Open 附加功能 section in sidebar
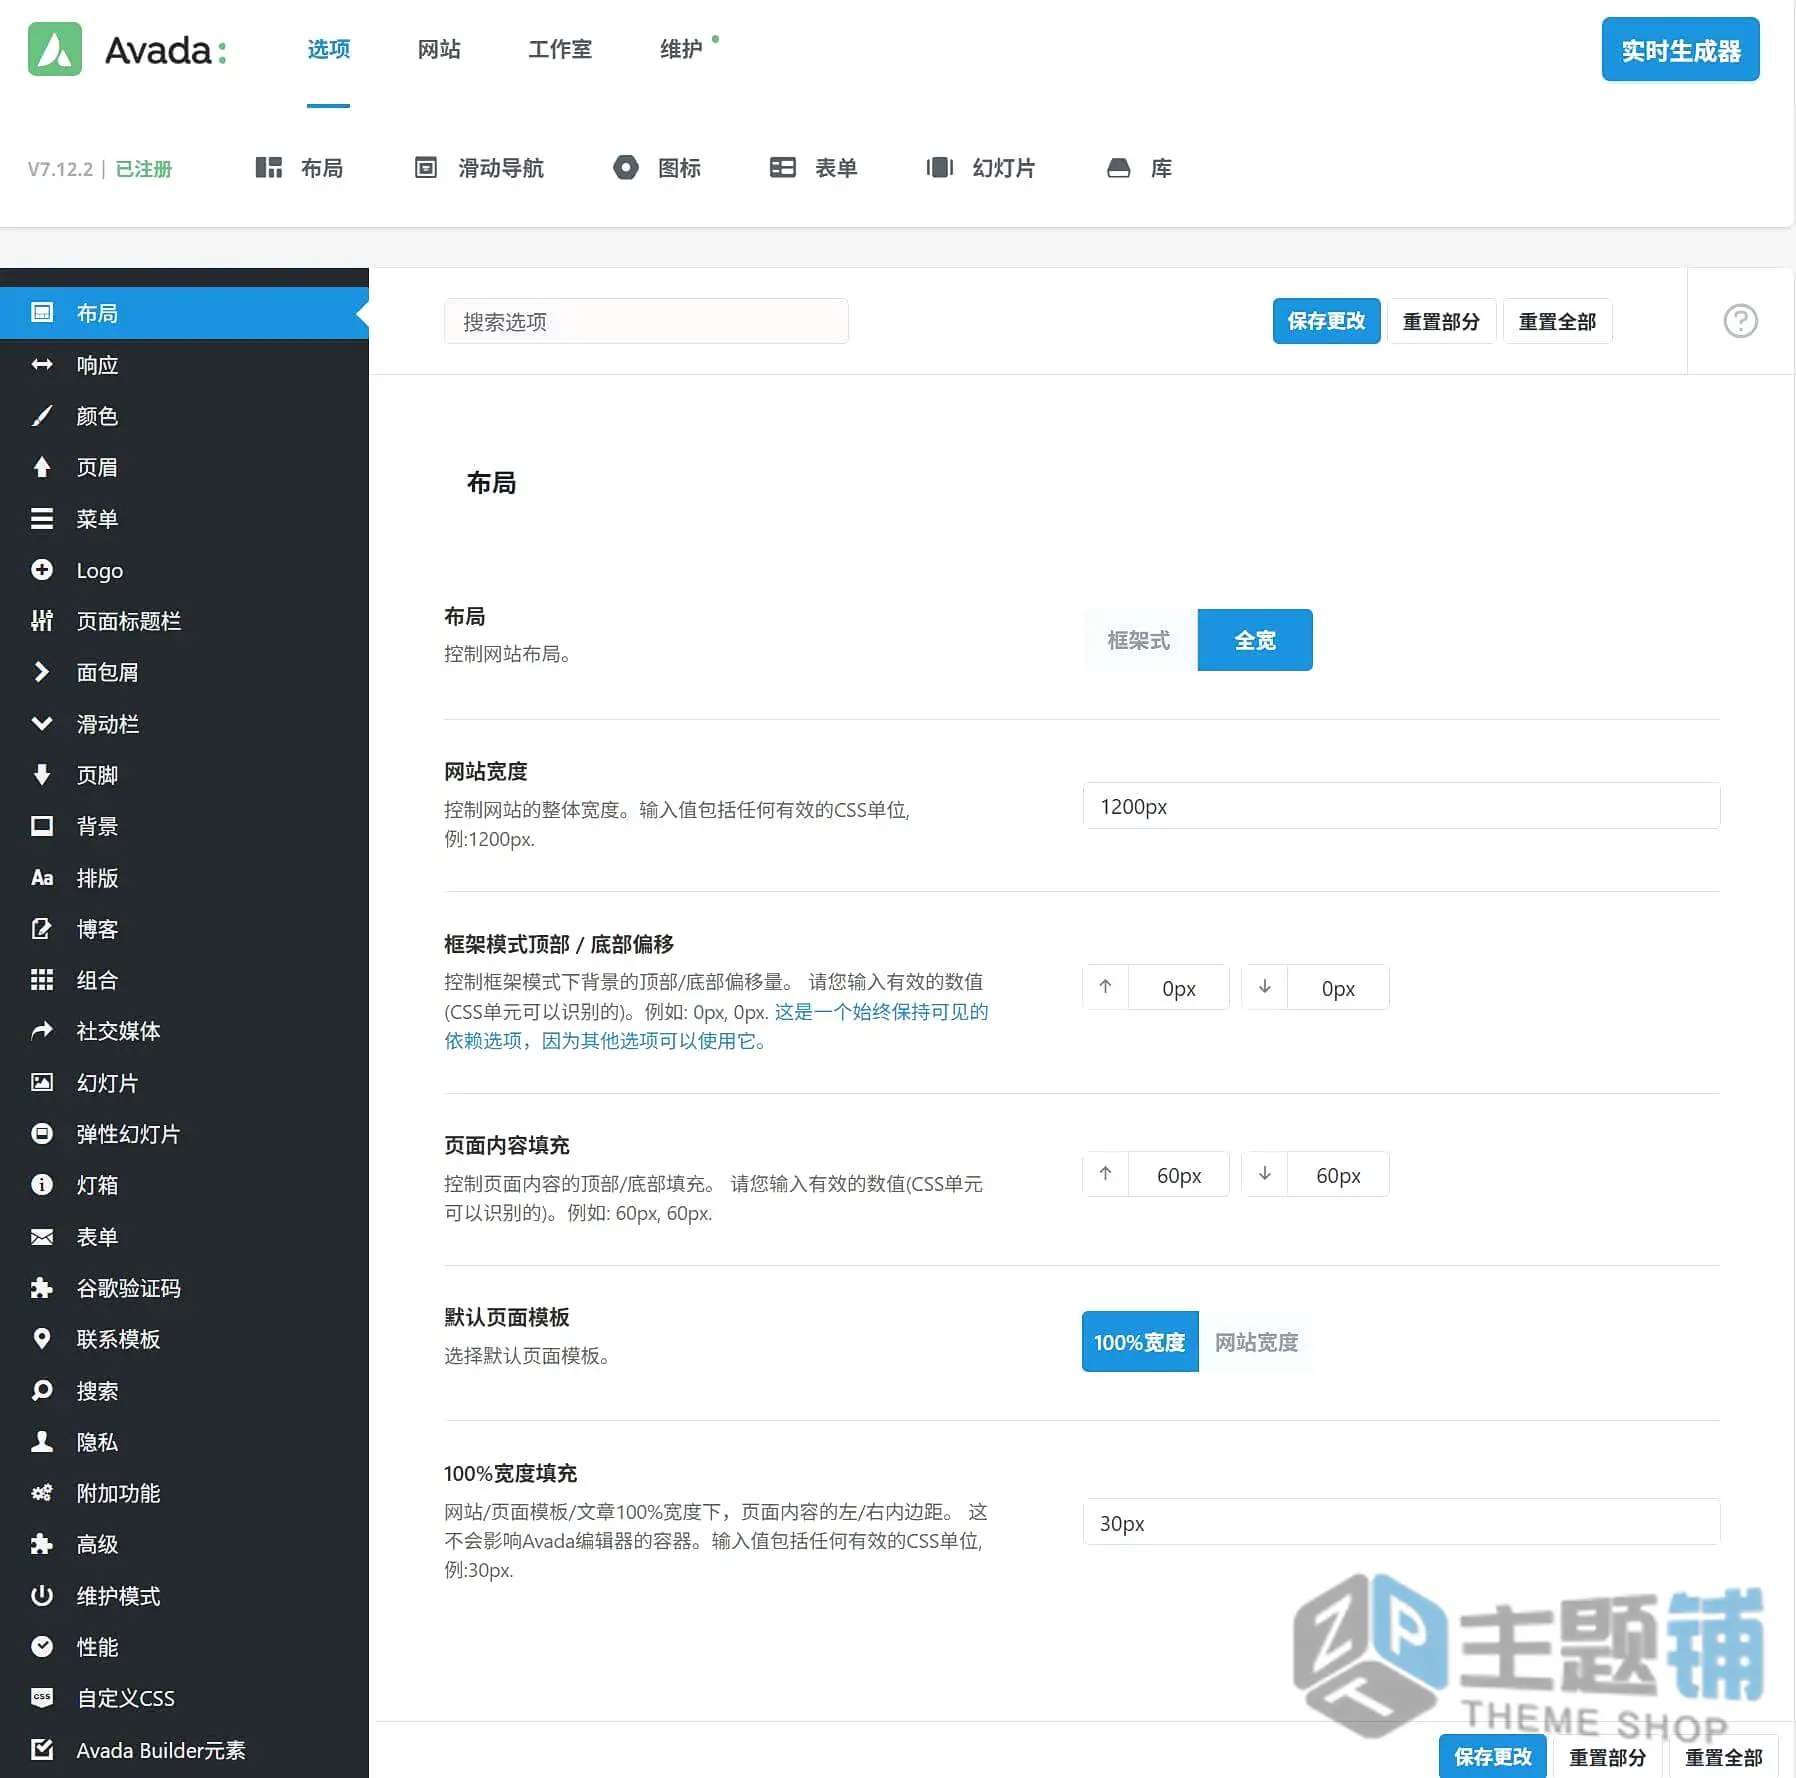The width and height of the screenshot is (1796, 1778). coord(184,1494)
